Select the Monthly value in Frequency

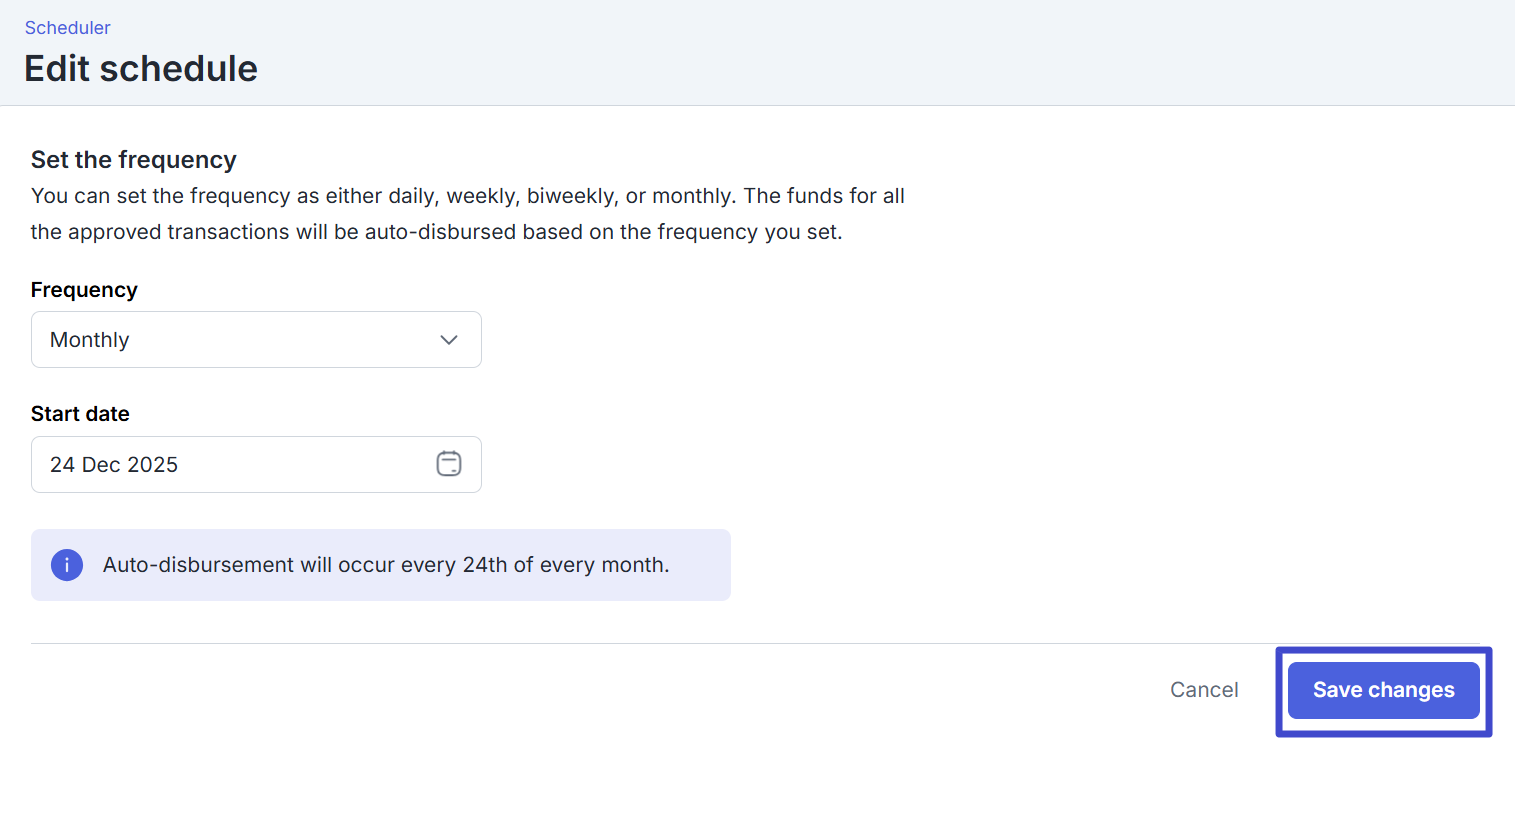coord(90,340)
